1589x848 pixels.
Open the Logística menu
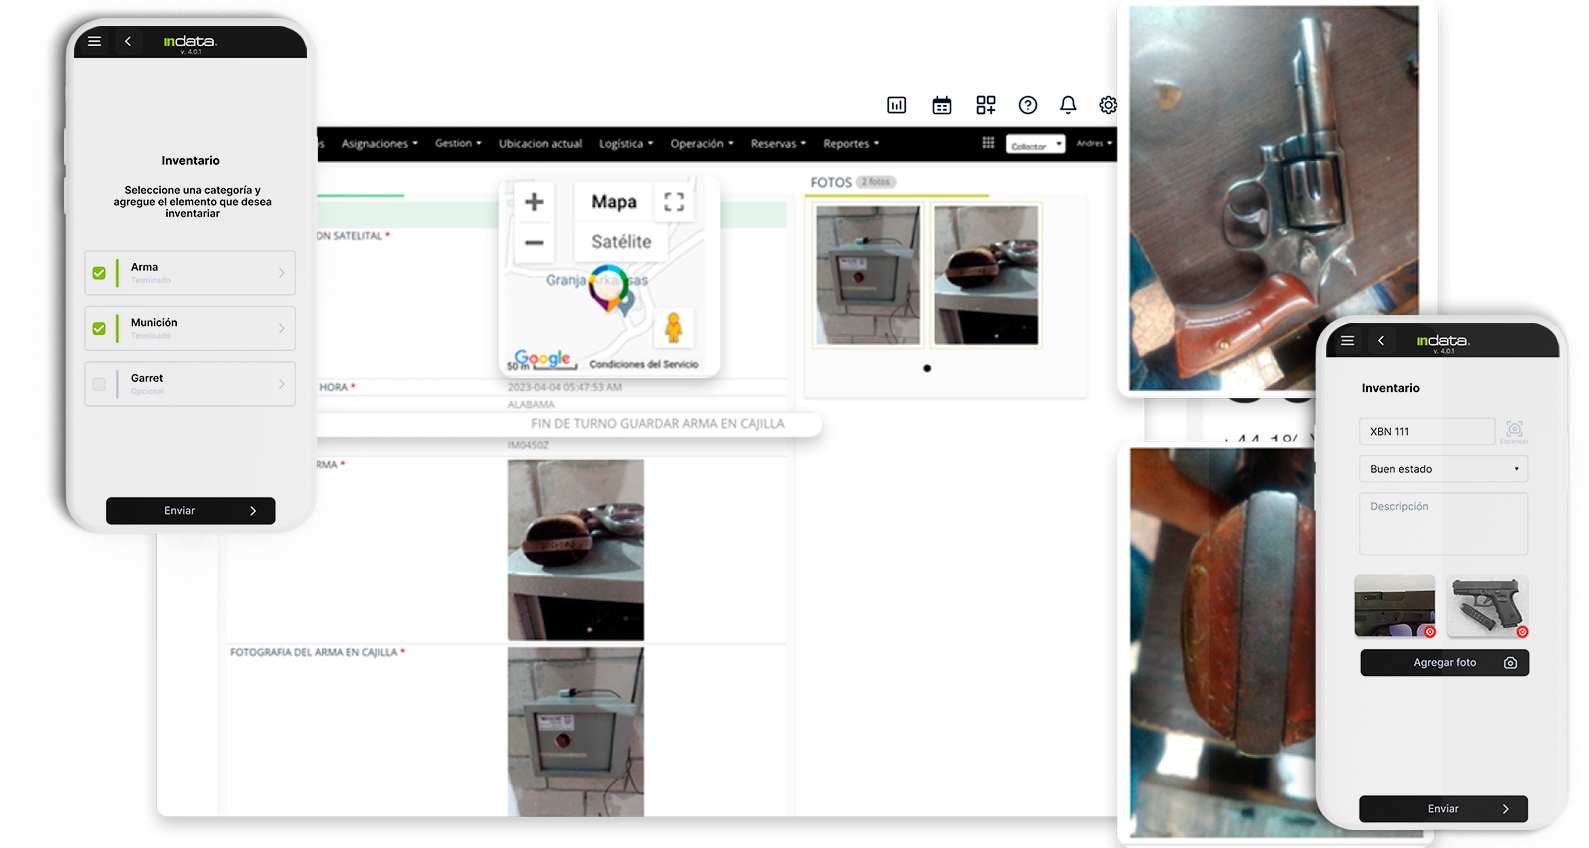(625, 144)
